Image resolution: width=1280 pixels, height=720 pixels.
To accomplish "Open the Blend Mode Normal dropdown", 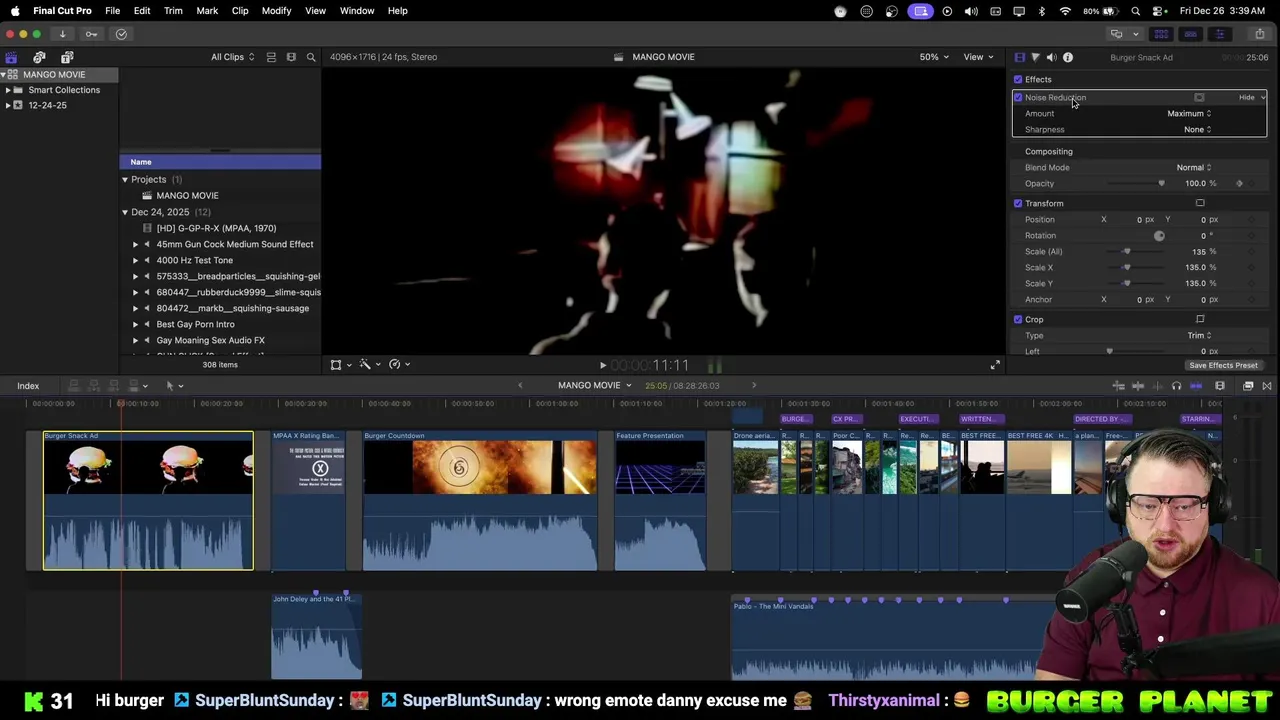I will click(1194, 167).
